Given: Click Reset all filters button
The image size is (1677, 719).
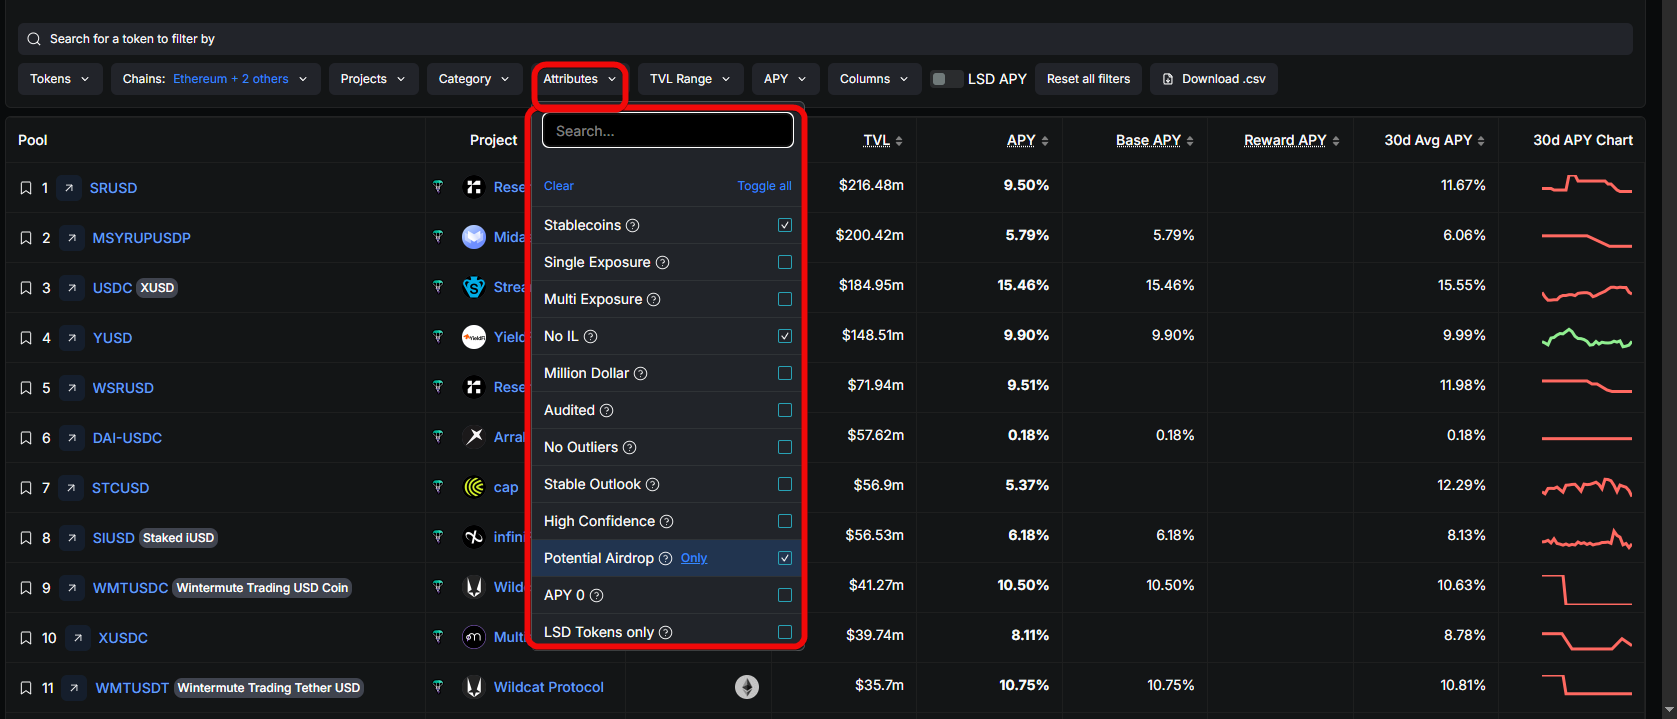Looking at the screenshot, I should pos(1088,79).
